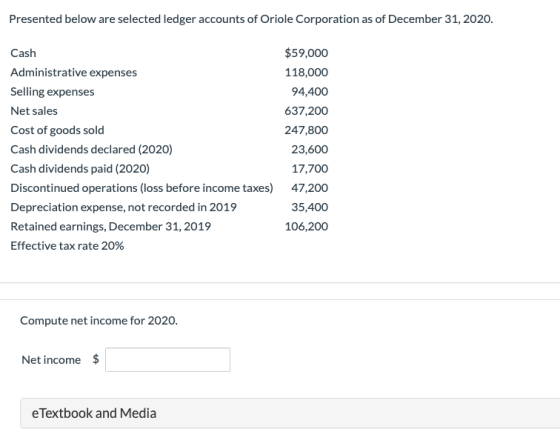
Task: Click the Cash account label
Action: pos(23,53)
